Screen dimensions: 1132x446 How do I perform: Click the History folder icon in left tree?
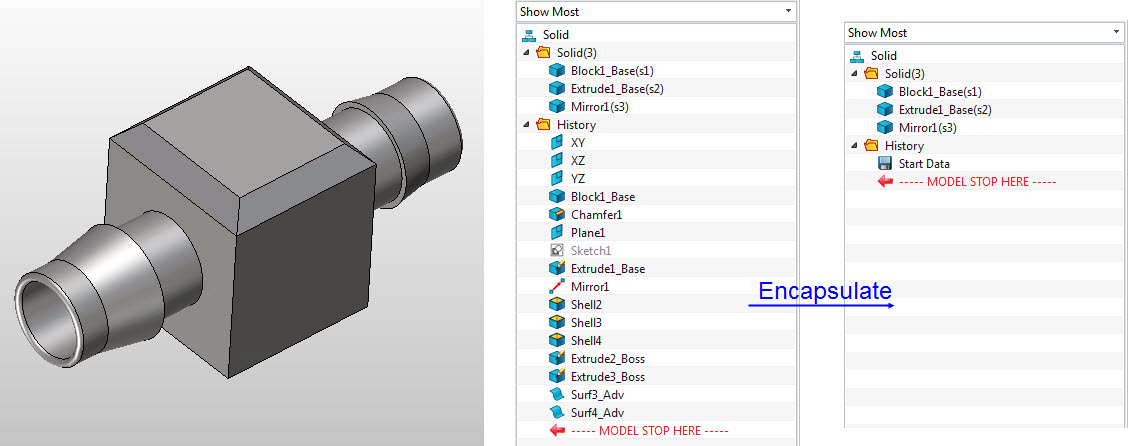(543, 124)
